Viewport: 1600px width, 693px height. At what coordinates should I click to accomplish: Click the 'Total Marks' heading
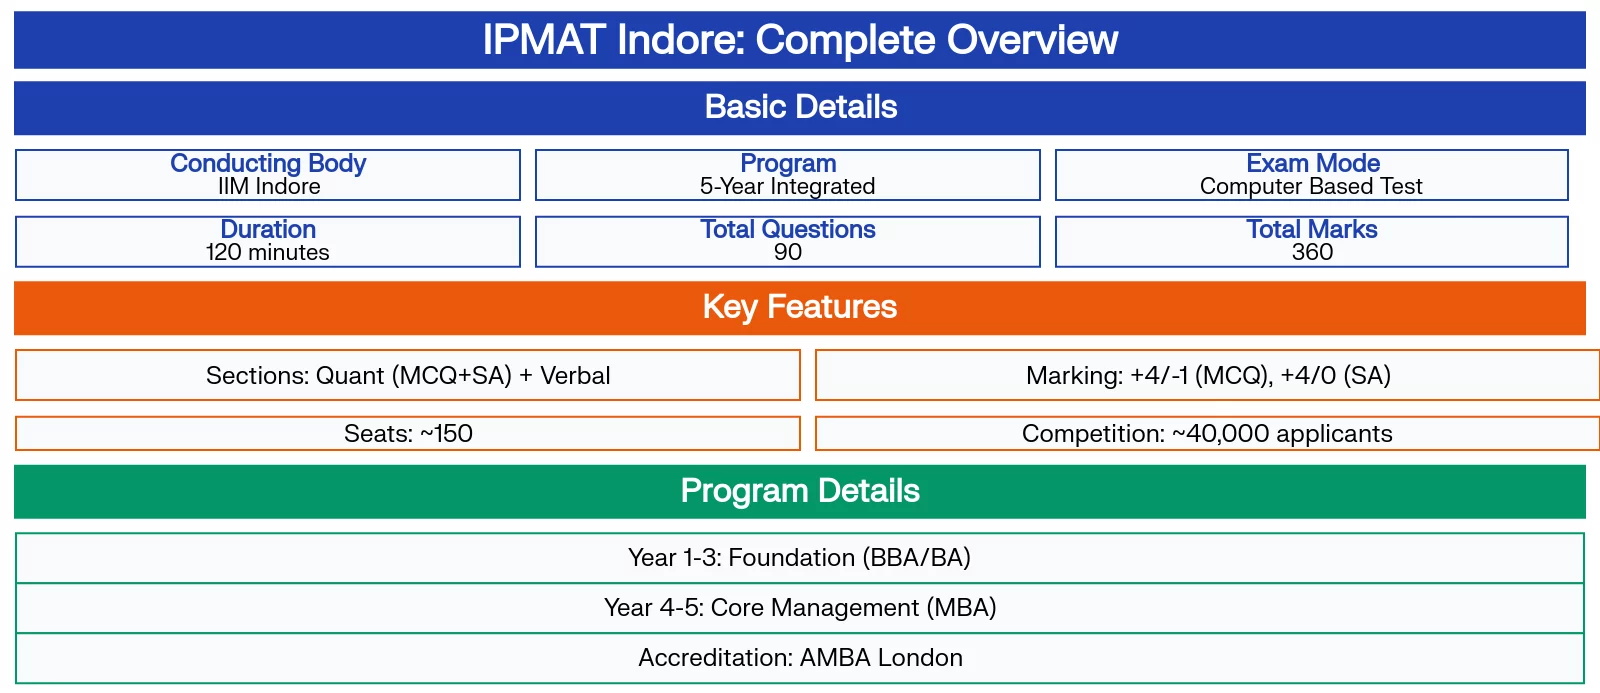1312,229
